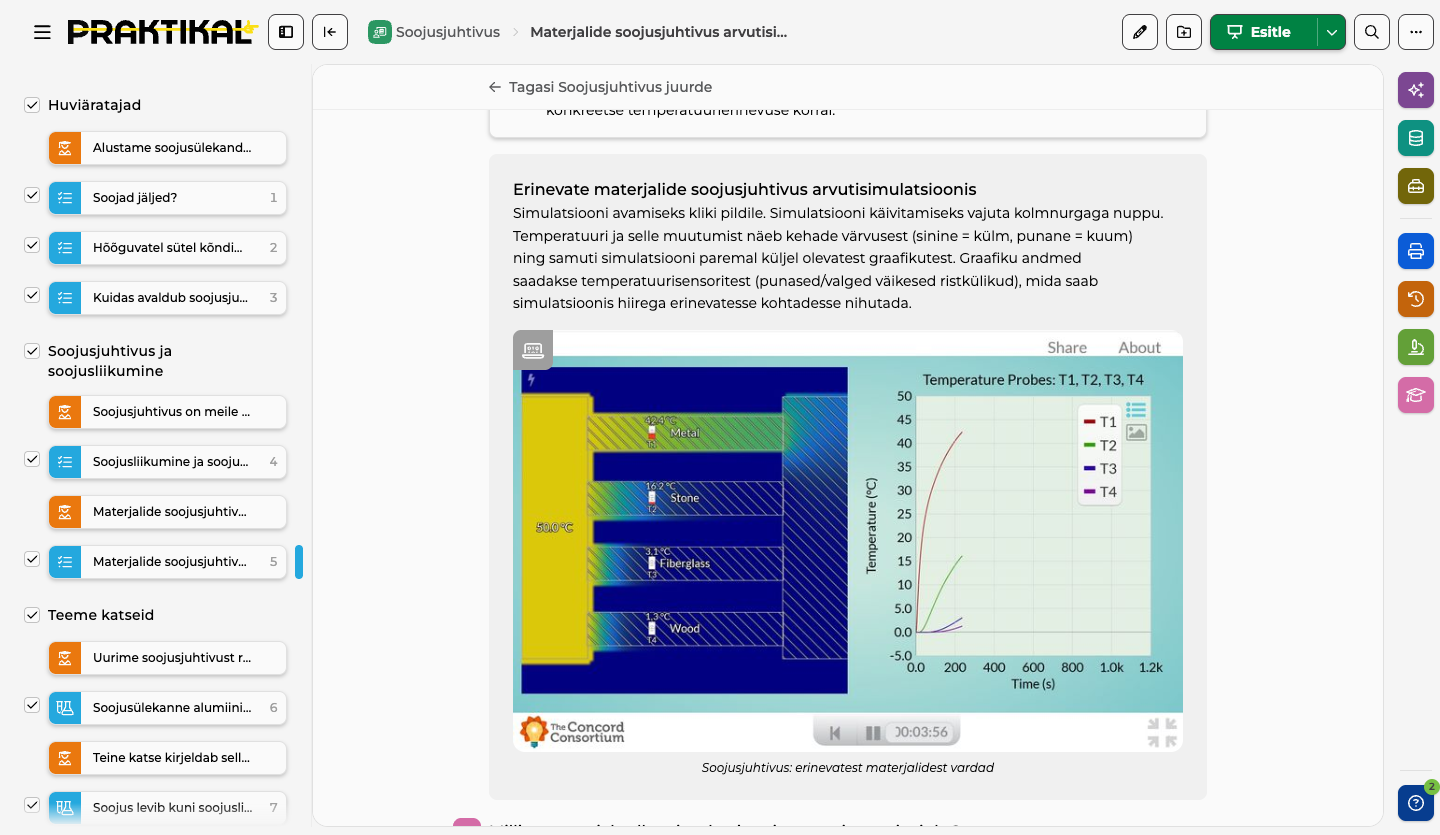The height and width of the screenshot is (835, 1440).
Task: Open the pink graduation cap icon
Action: pos(1416,395)
